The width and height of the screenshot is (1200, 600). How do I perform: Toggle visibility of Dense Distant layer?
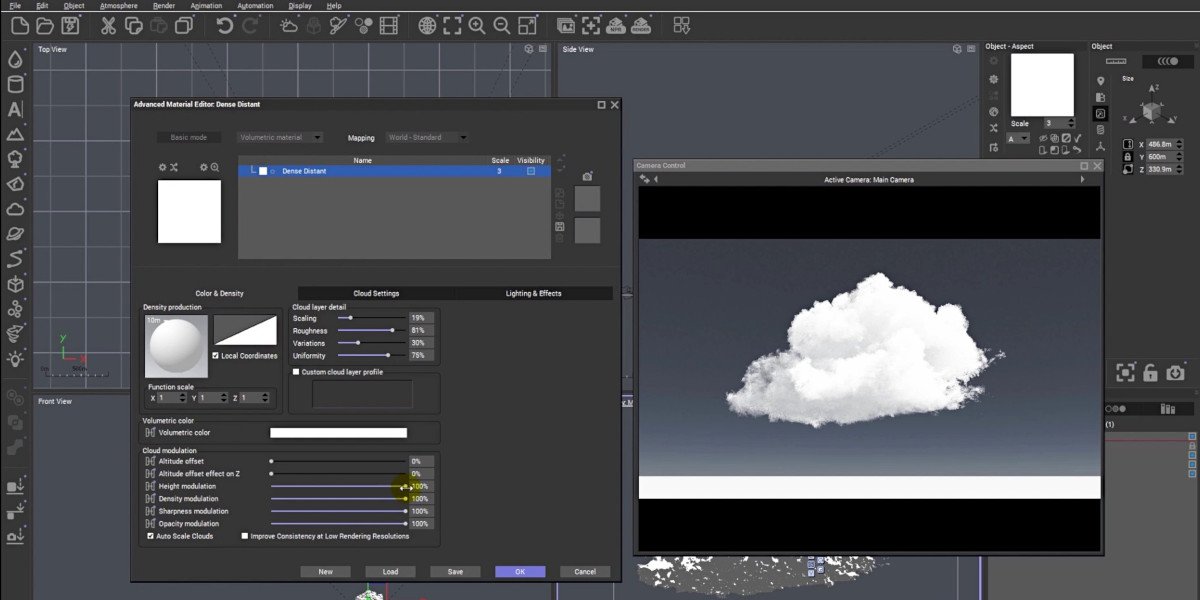coord(531,171)
